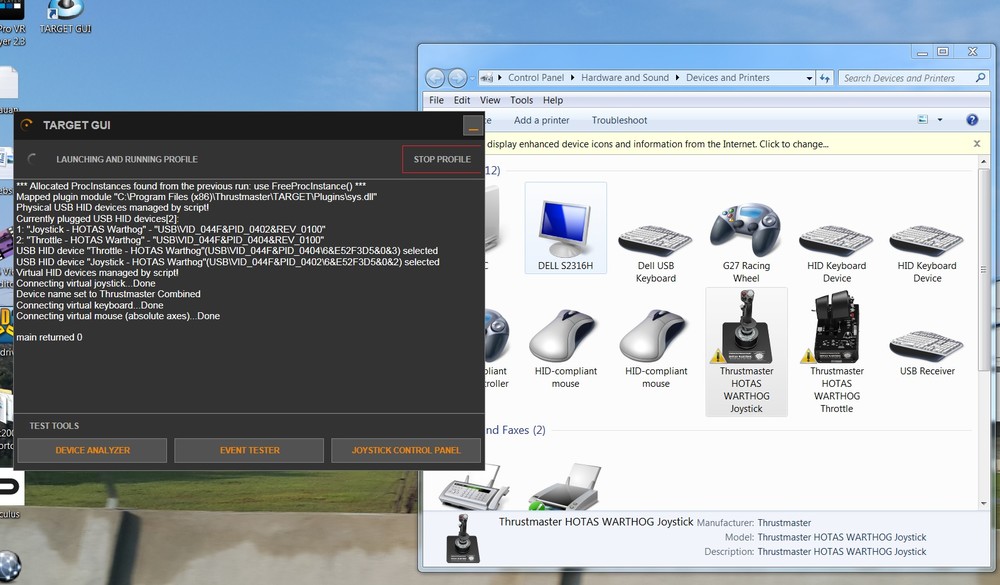This screenshot has height=585, width=1000.
Task: Expand the arrow after Control Panel breadcrumb
Action: [573, 78]
